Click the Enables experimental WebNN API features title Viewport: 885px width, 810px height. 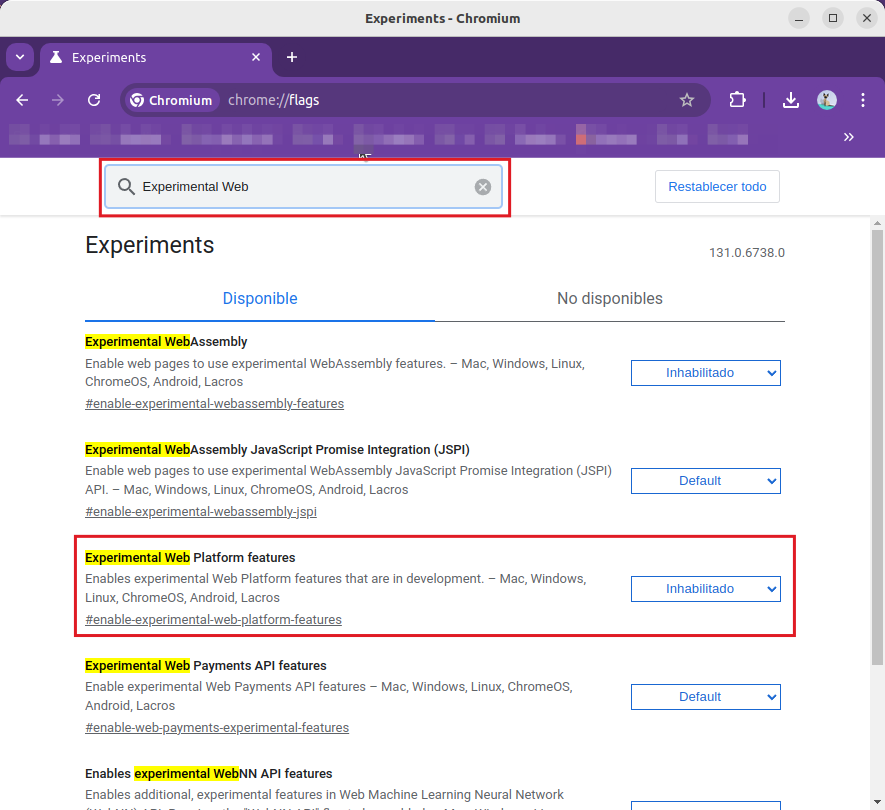click(209, 773)
